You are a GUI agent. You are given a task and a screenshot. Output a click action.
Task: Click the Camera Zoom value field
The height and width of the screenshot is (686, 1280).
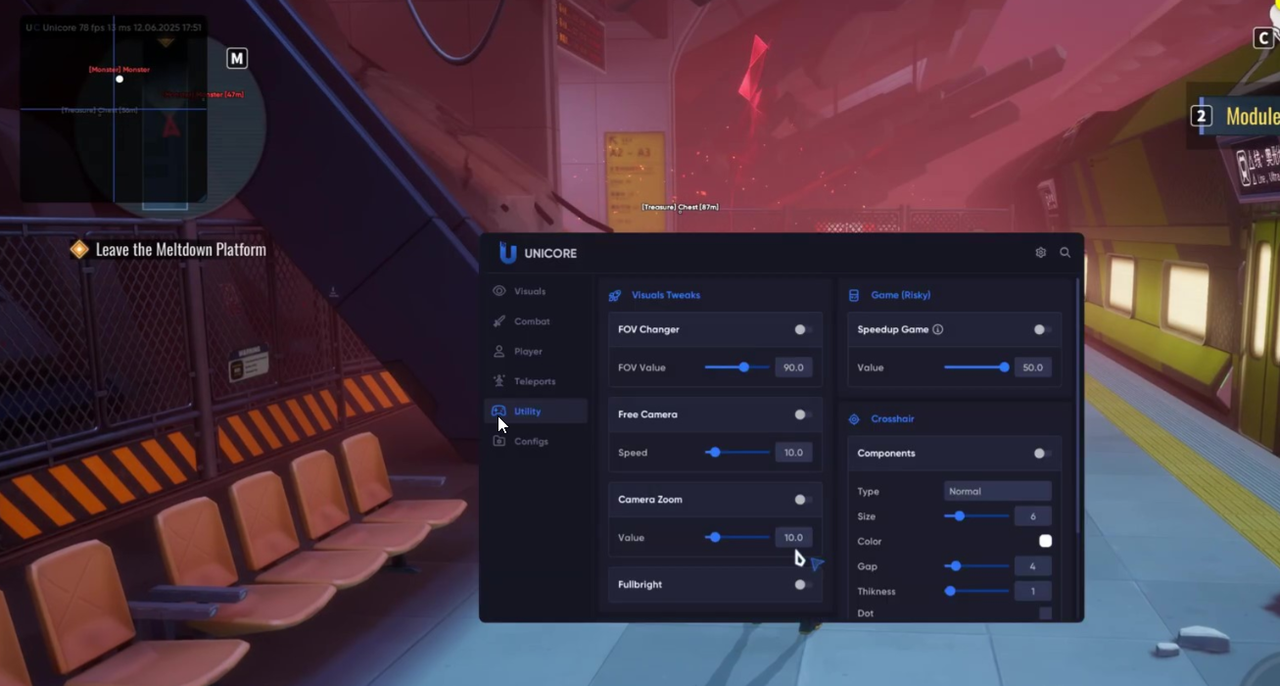794,537
